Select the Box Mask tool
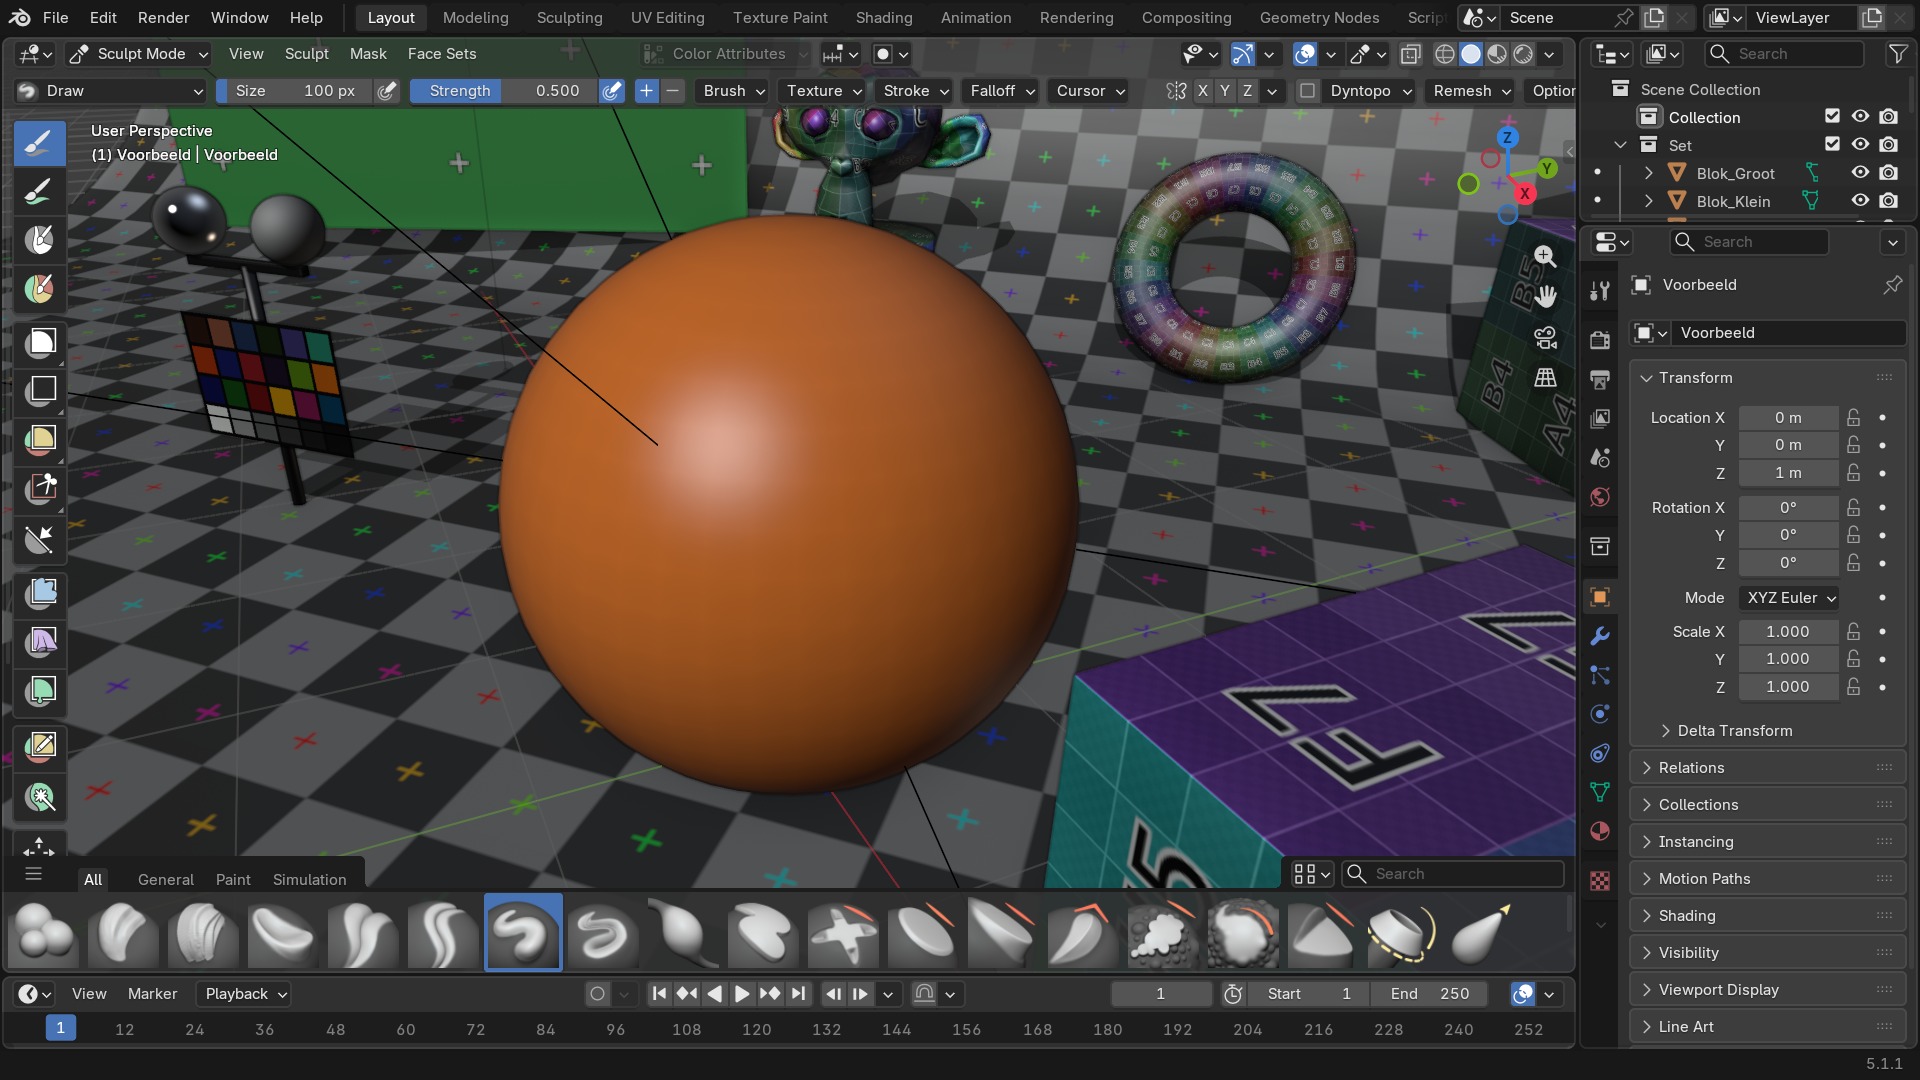The height and width of the screenshot is (1080, 1920). [x=40, y=342]
